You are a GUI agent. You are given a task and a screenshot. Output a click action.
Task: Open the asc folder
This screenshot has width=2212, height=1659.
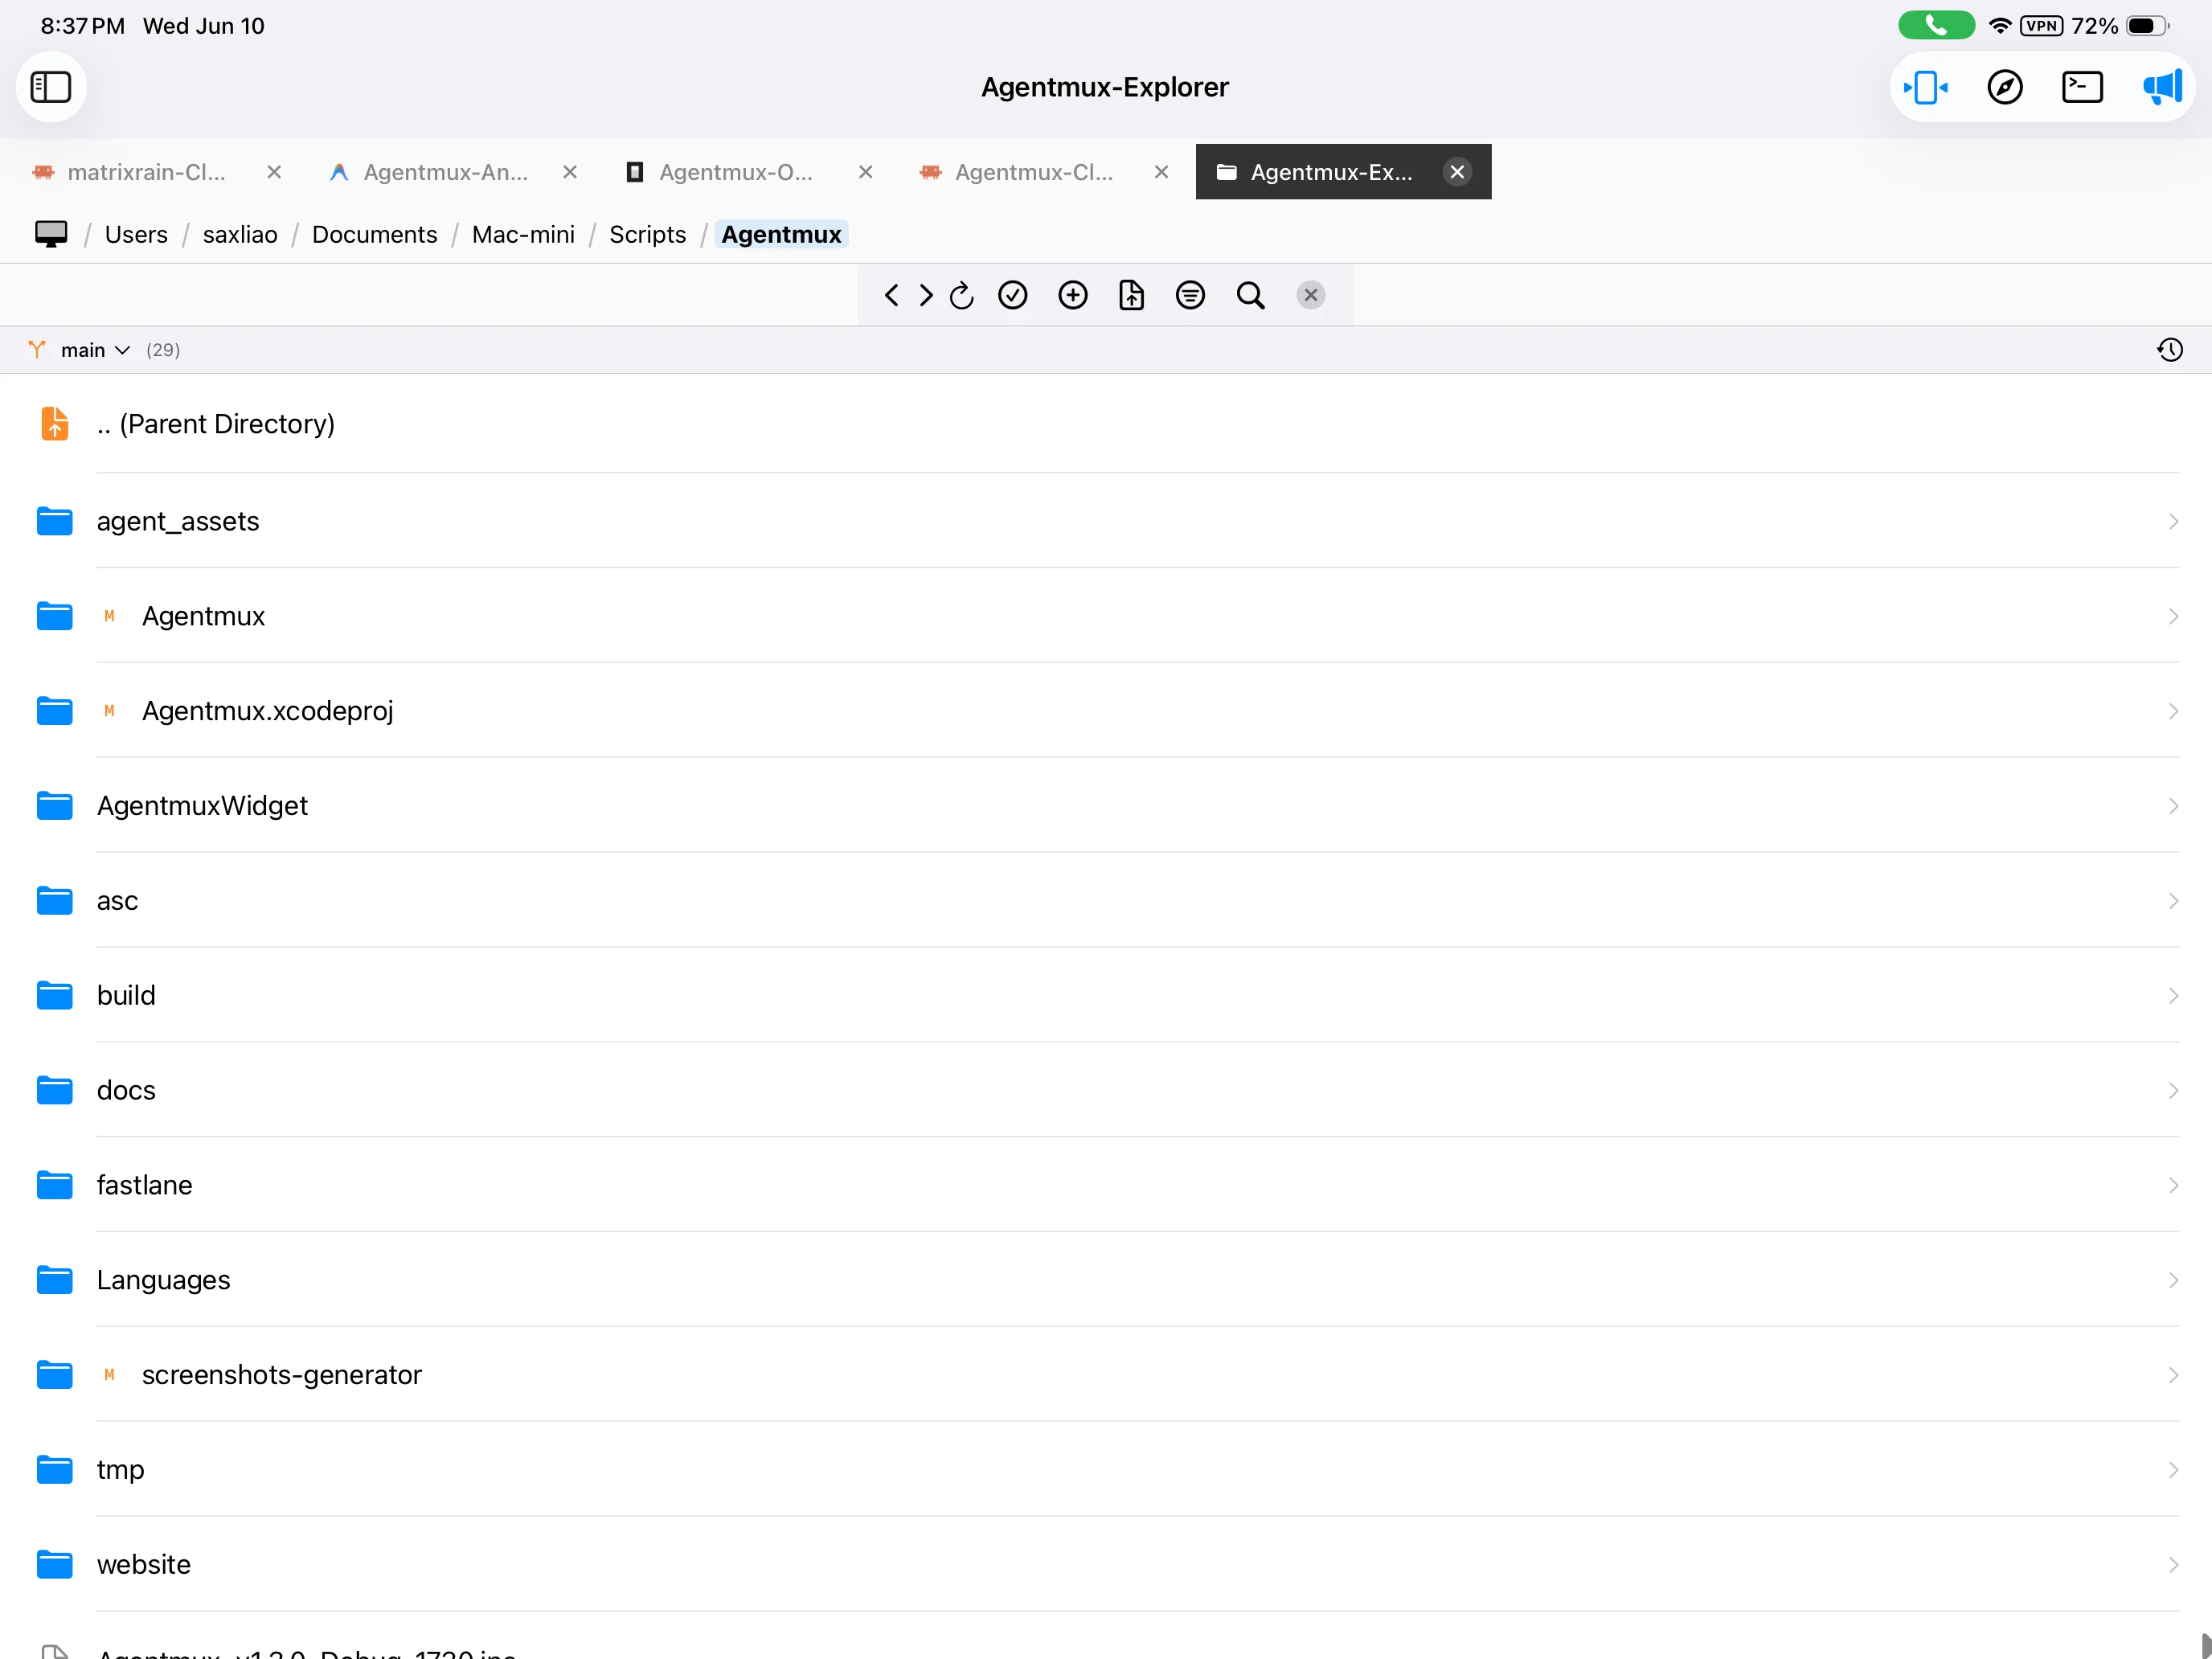point(1106,901)
